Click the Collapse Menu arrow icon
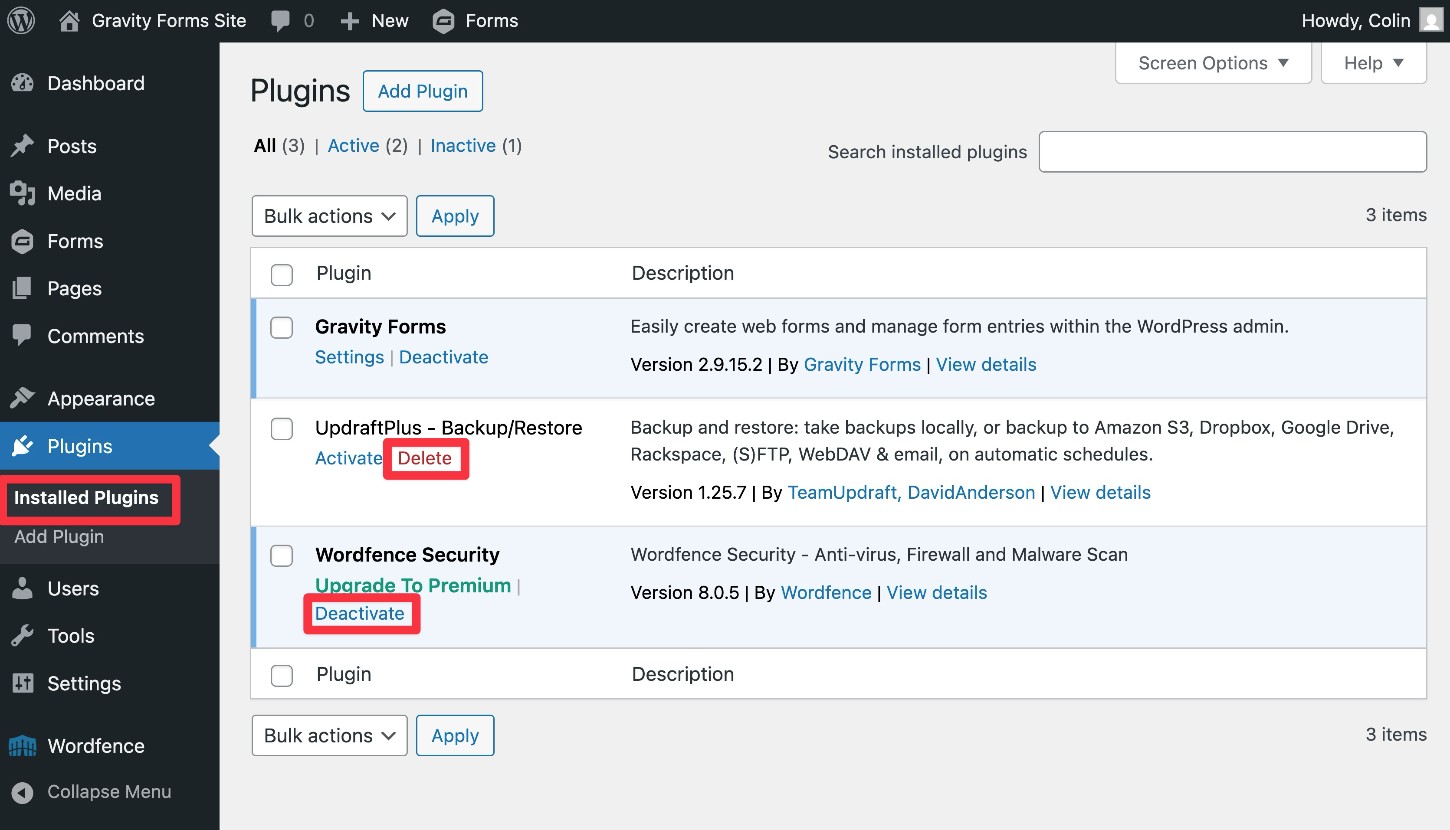This screenshot has height=830, width=1450. 22,792
